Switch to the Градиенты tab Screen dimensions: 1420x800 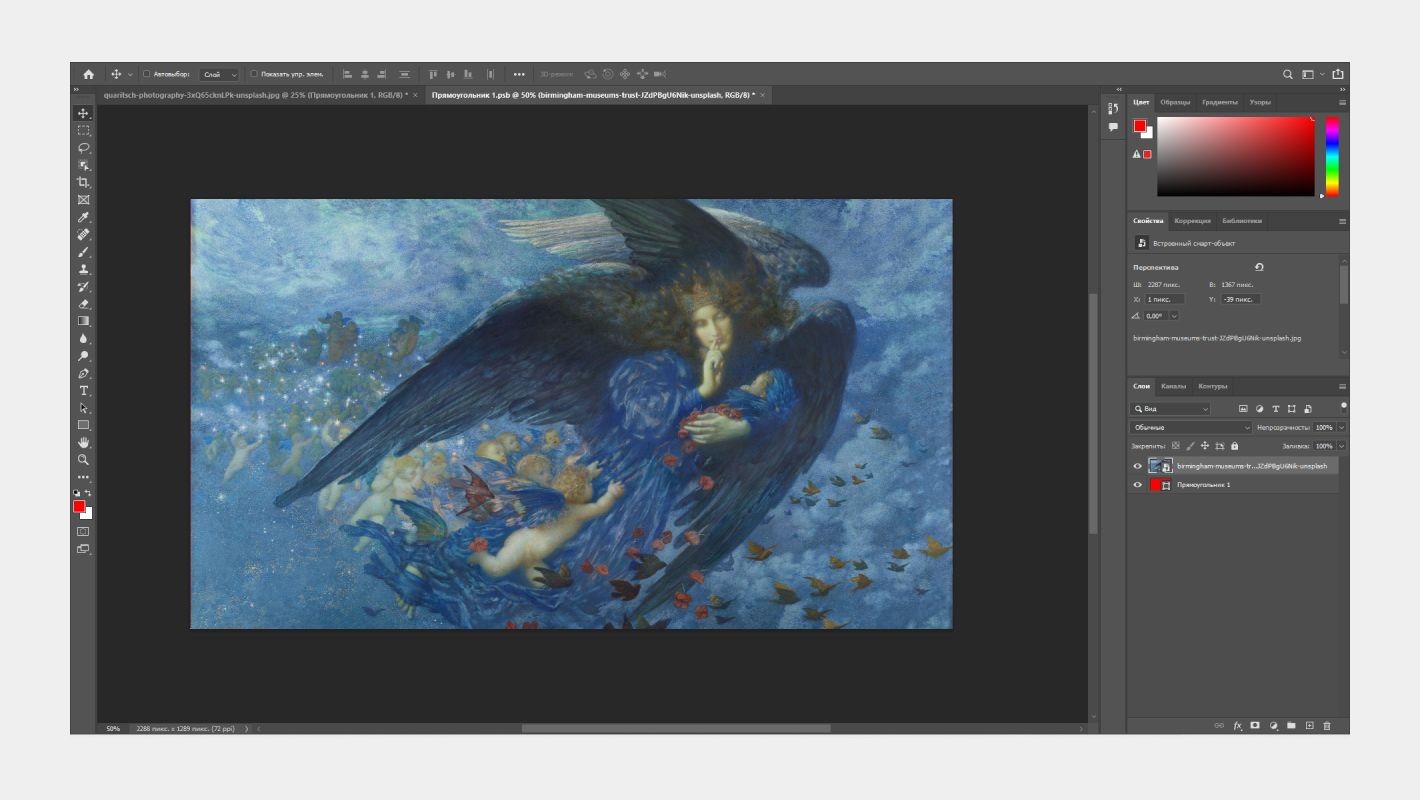[x=1219, y=102]
